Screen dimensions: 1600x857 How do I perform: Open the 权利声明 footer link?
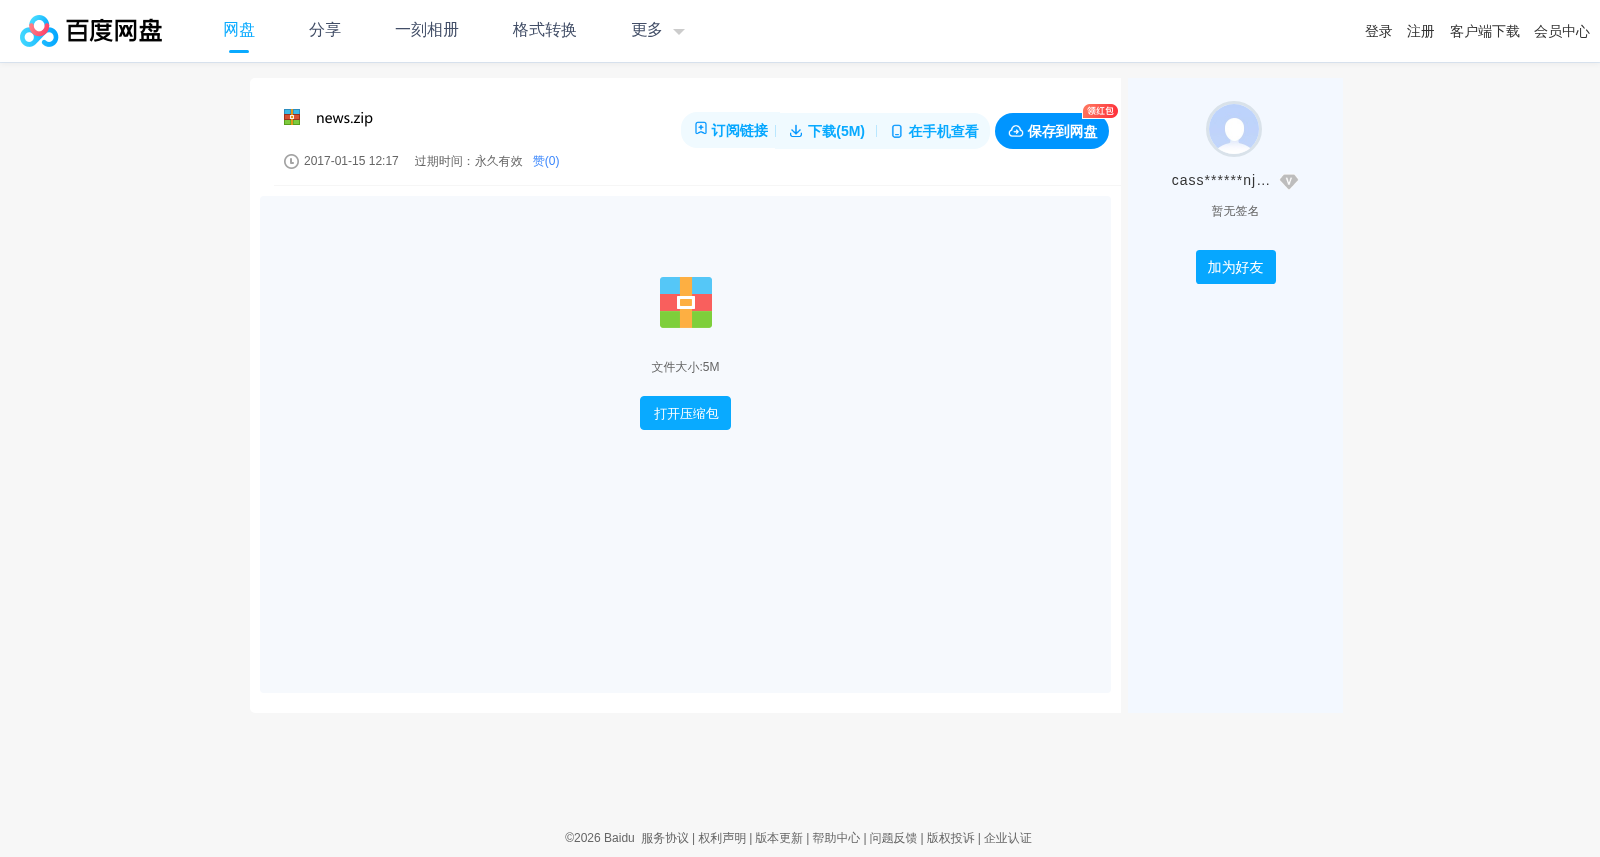tap(722, 838)
